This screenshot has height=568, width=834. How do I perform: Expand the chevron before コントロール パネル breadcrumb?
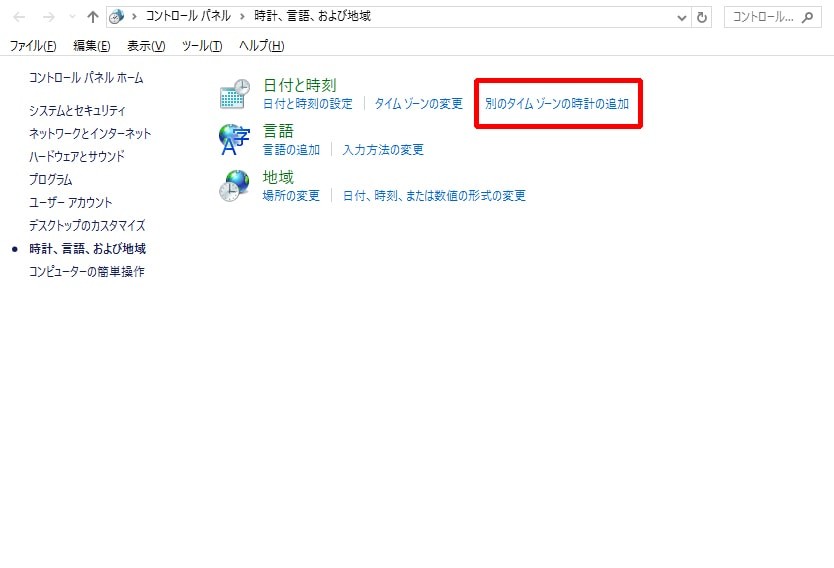pyautogui.click(x=134, y=16)
